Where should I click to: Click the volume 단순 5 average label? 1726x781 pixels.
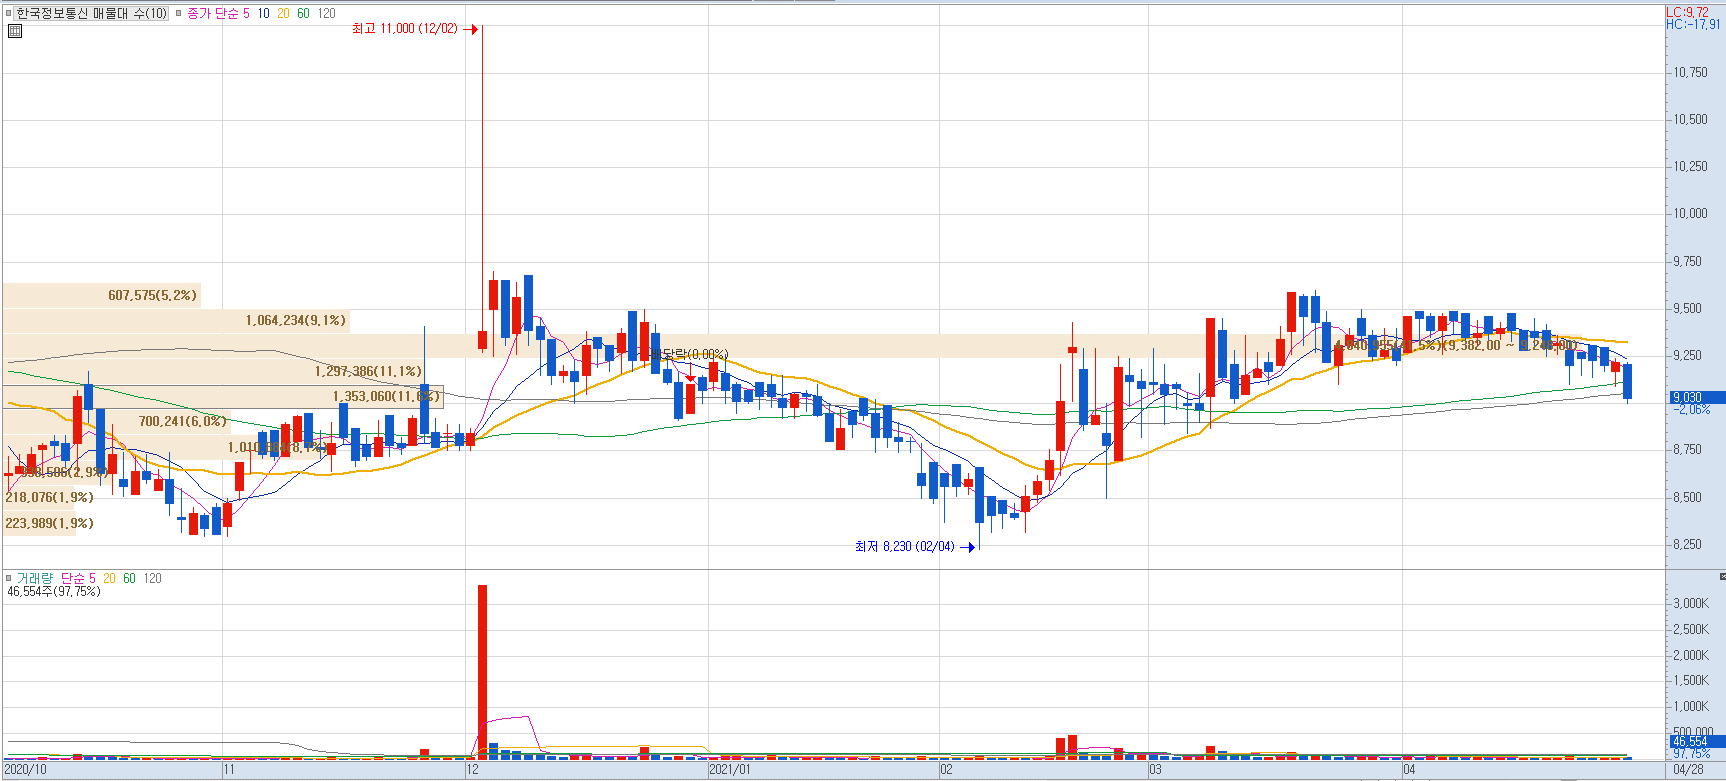click(78, 578)
